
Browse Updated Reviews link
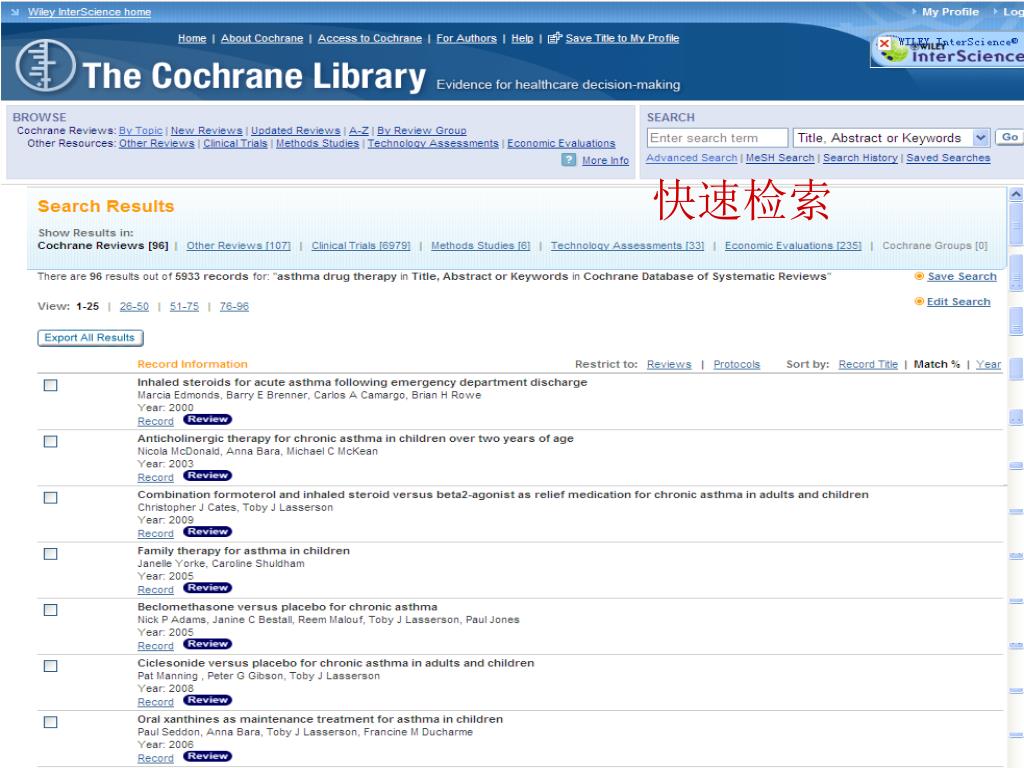tap(296, 131)
